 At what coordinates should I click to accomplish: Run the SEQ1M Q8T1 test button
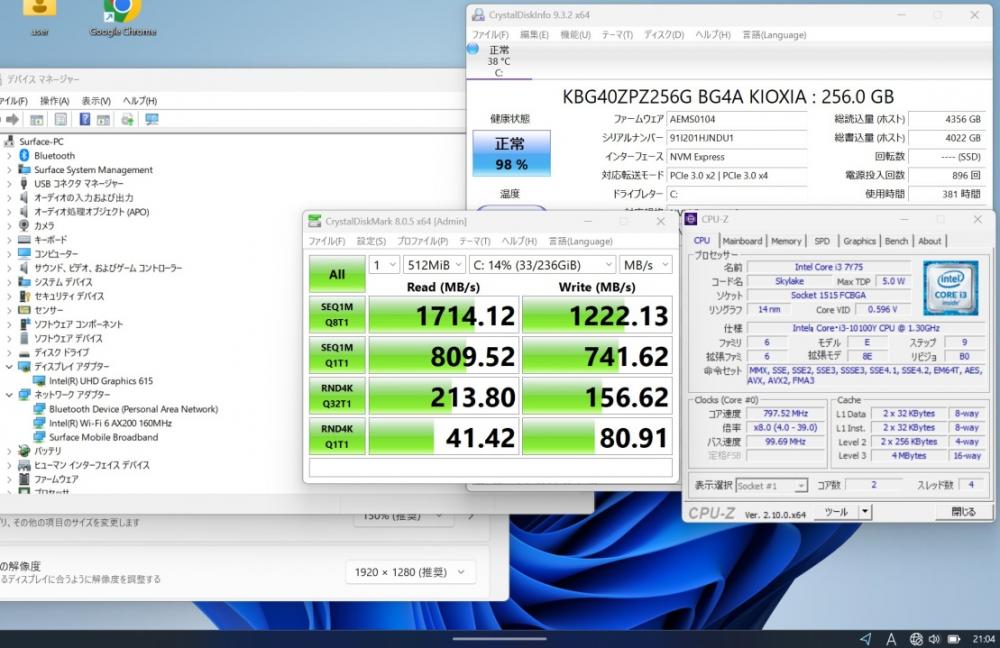[x=337, y=314]
